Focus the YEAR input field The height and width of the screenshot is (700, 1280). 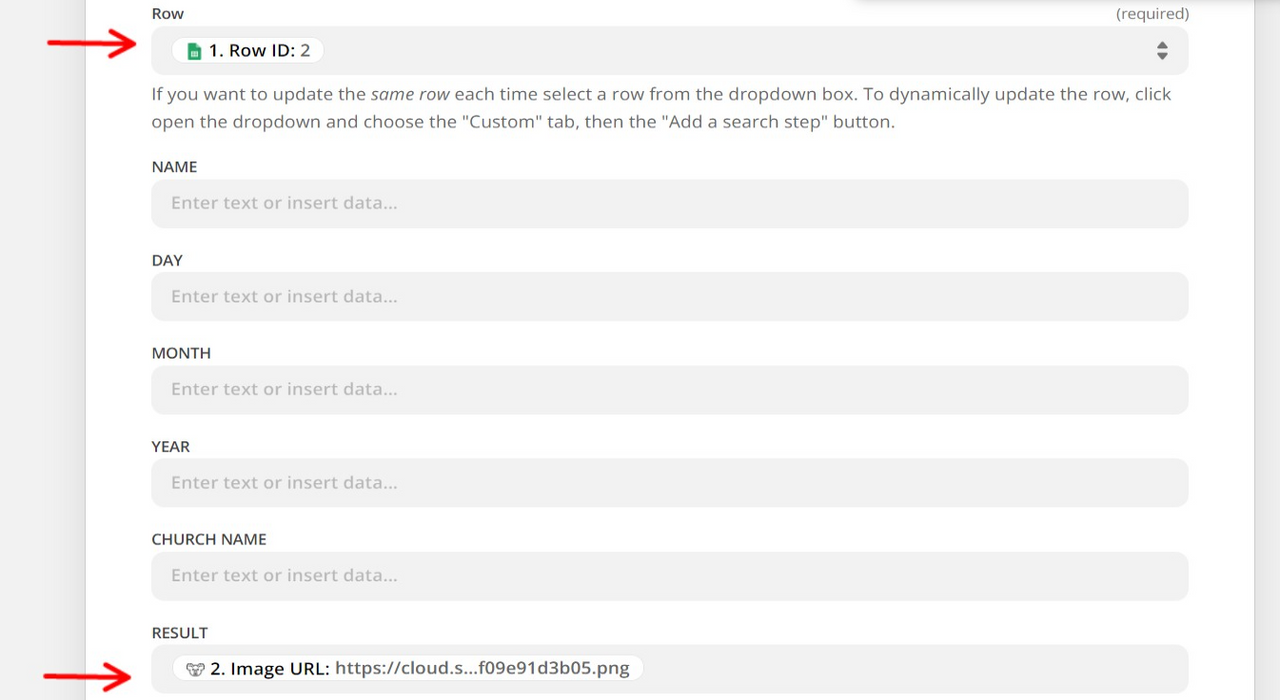669,482
